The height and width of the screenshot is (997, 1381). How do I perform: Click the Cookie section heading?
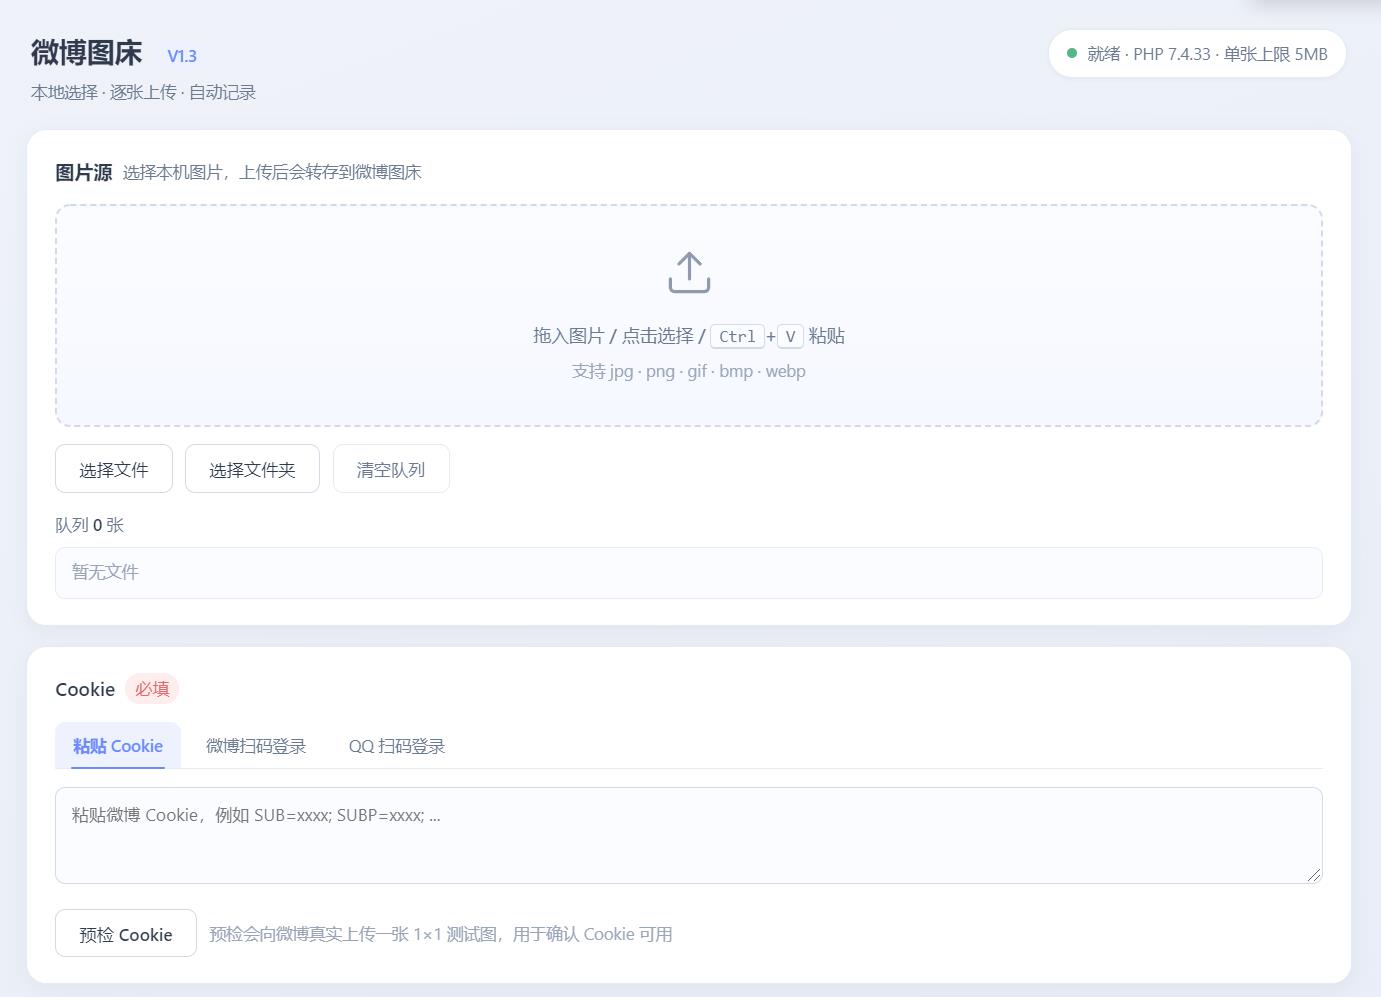click(x=85, y=689)
